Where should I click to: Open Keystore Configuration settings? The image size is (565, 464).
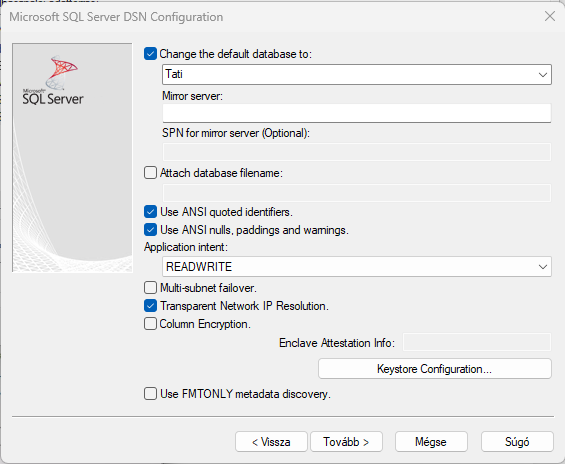(x=435, y=369)
